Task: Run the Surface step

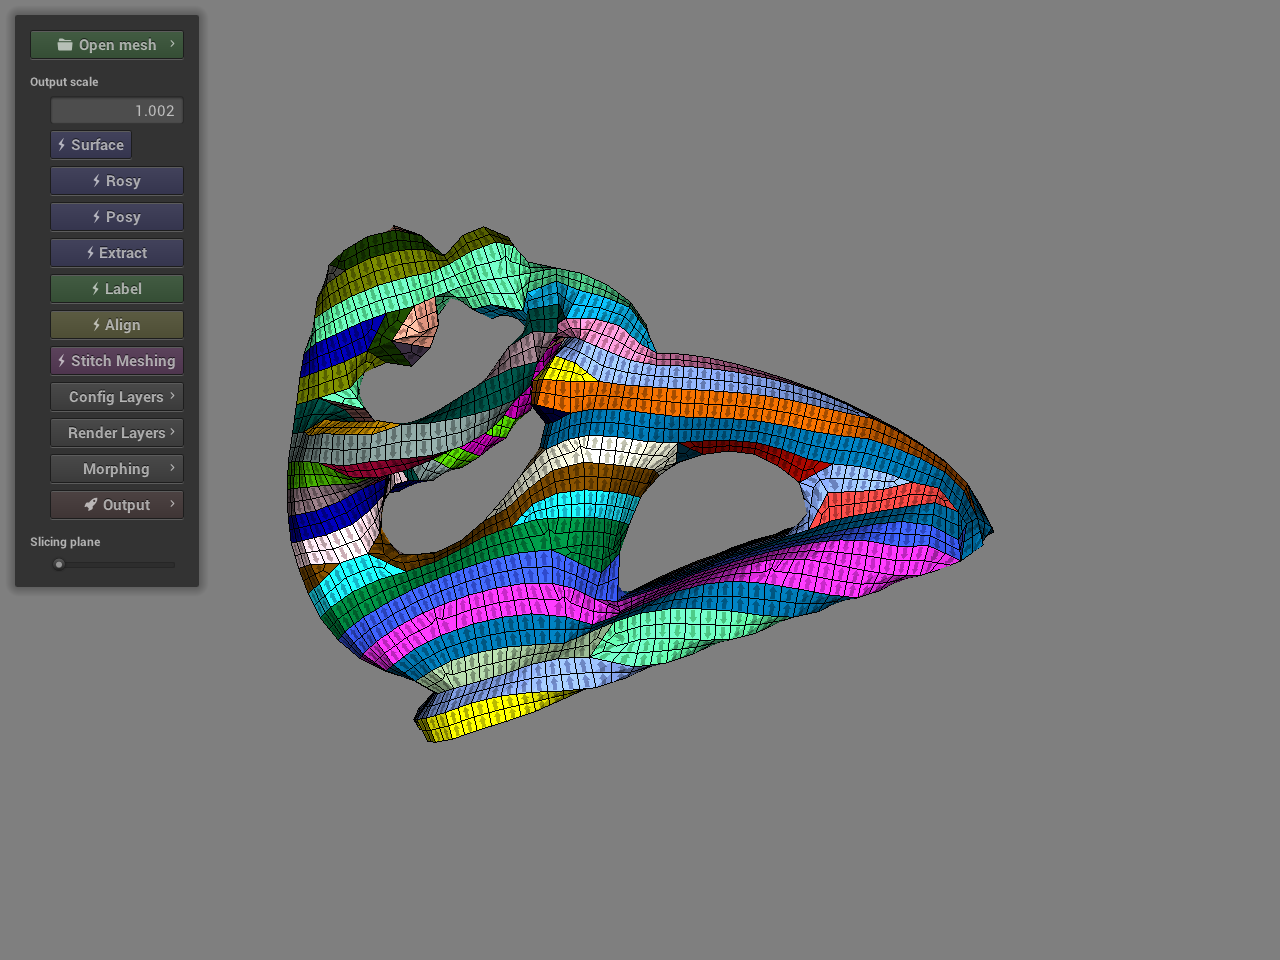Action: (91, 145)
